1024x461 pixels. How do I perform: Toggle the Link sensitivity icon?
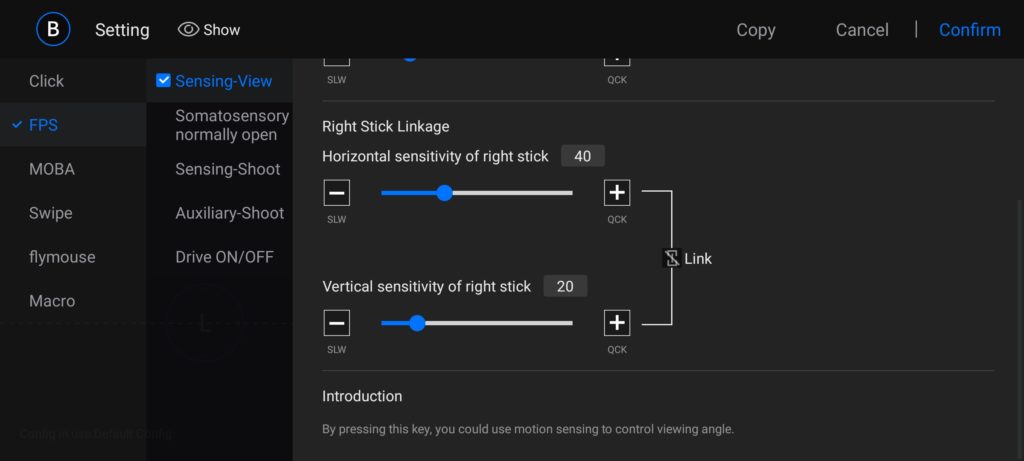pos(672,258)
